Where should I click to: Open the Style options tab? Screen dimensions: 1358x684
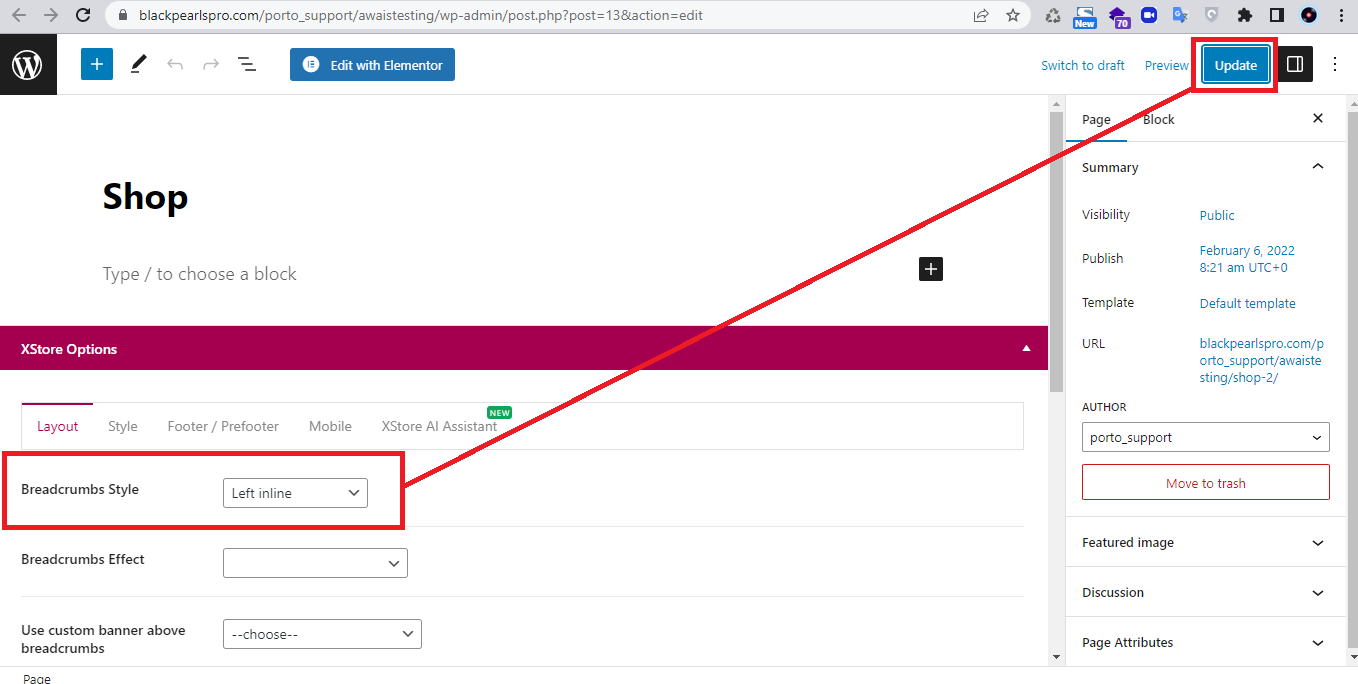(123, 426)
